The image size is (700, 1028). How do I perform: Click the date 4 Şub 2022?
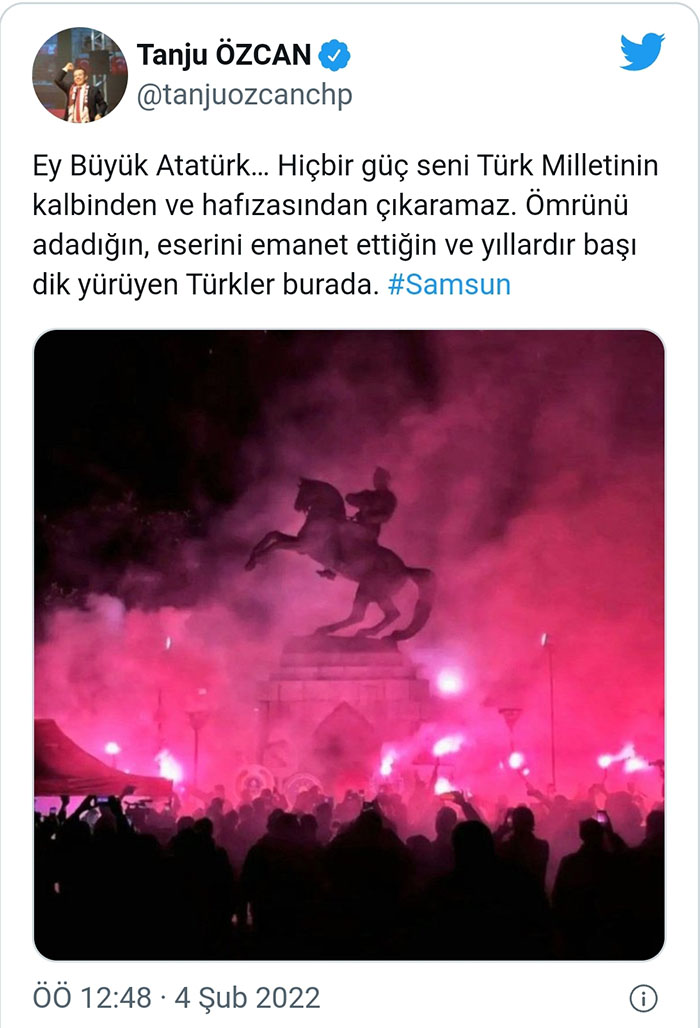click(247, 998)
